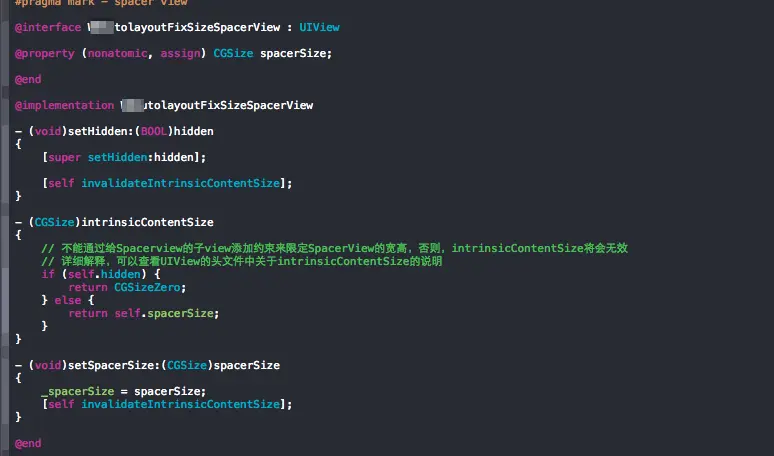Select the assign attribute
Image resolution: width=774 pixels, height=456 pixels.
[180, 54]
